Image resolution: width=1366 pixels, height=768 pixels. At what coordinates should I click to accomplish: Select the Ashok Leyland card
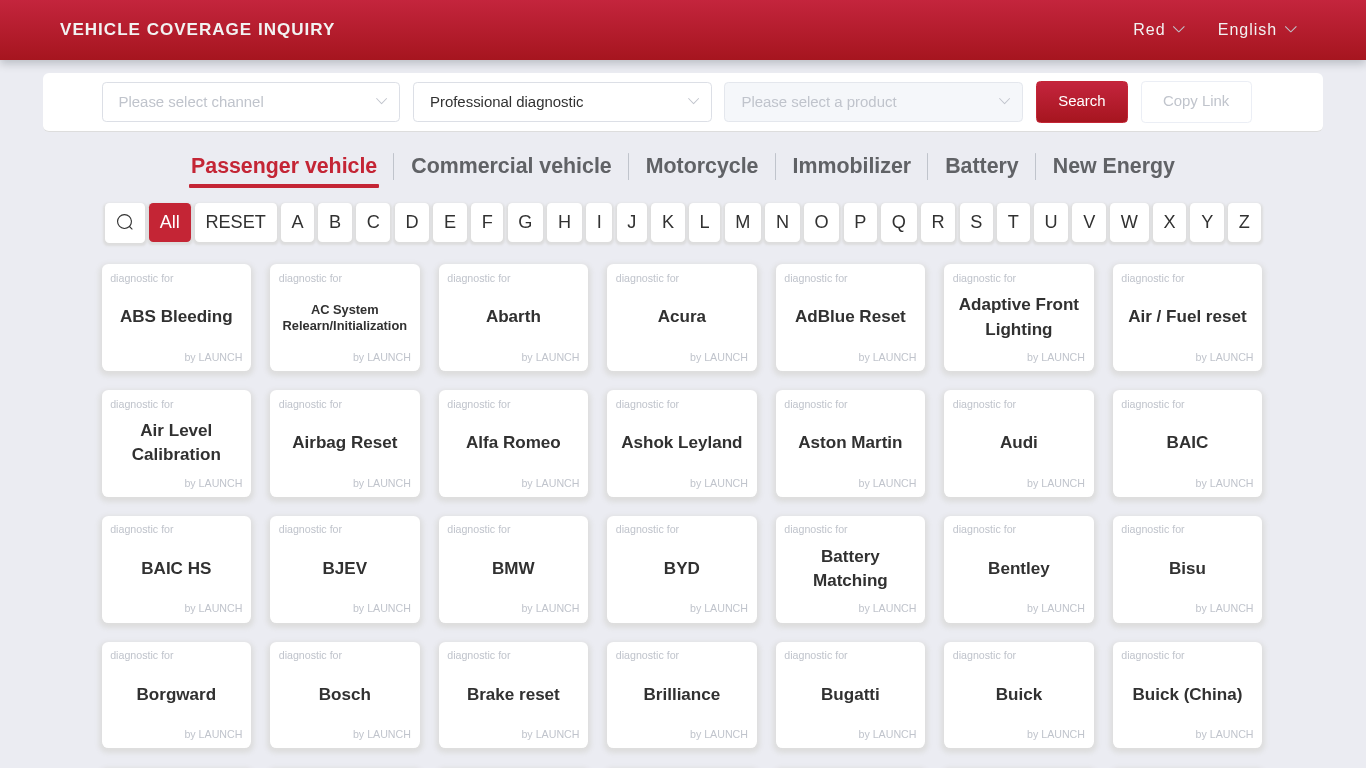tap(682, 443)
